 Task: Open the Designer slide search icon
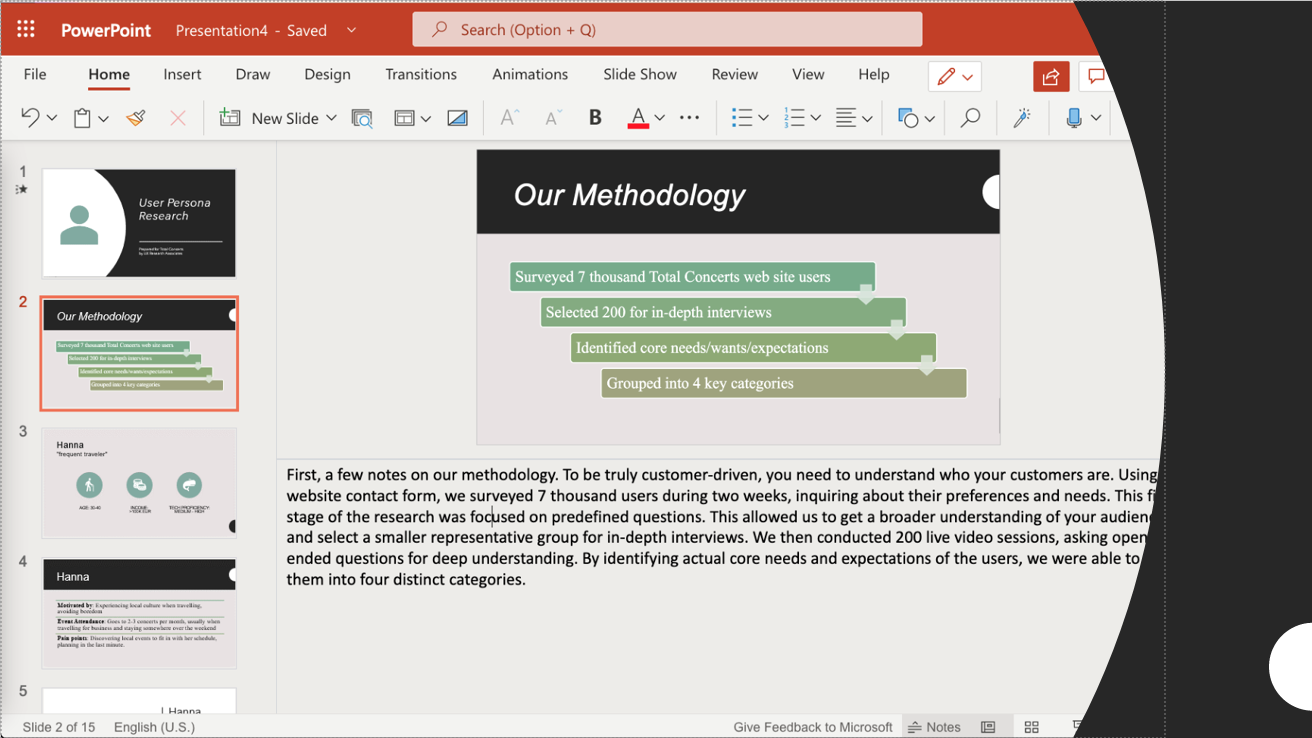click(362, 118)
